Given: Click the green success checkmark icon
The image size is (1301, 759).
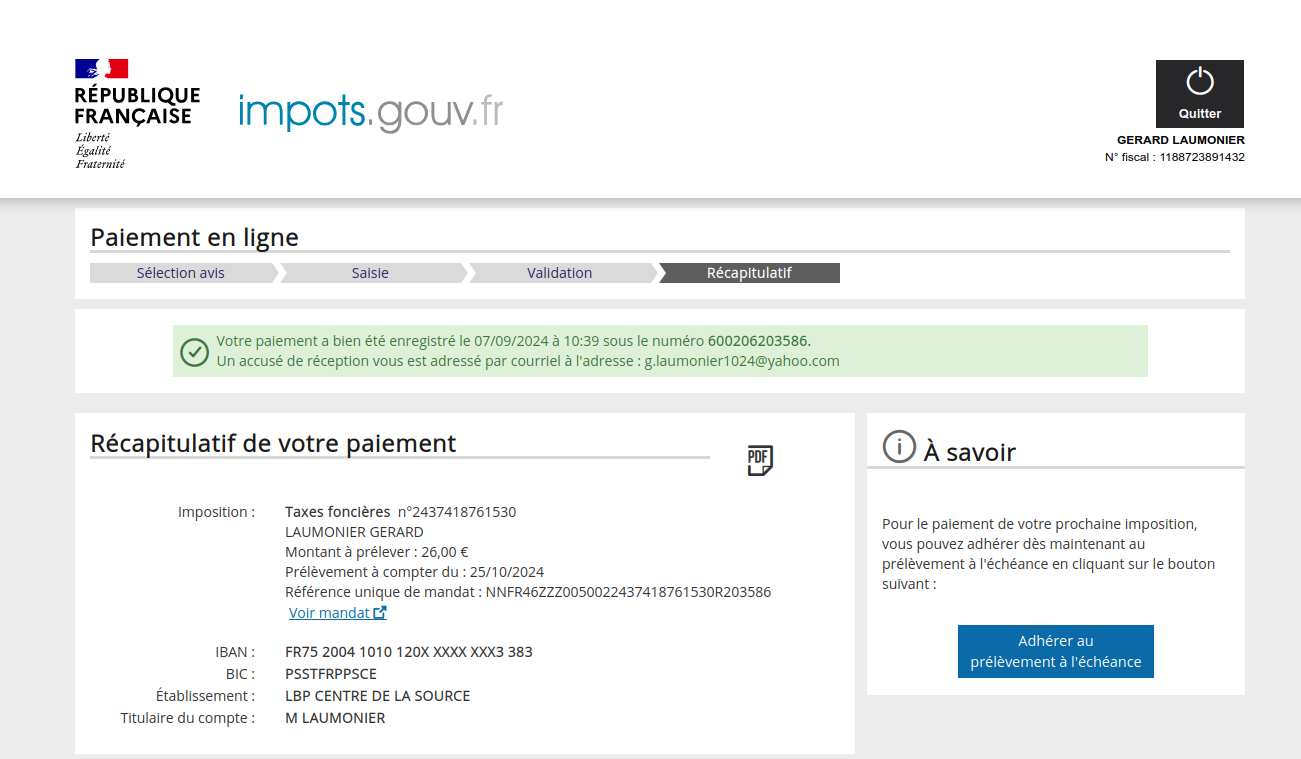Looking at the screenshot, I should click(194, 352).
